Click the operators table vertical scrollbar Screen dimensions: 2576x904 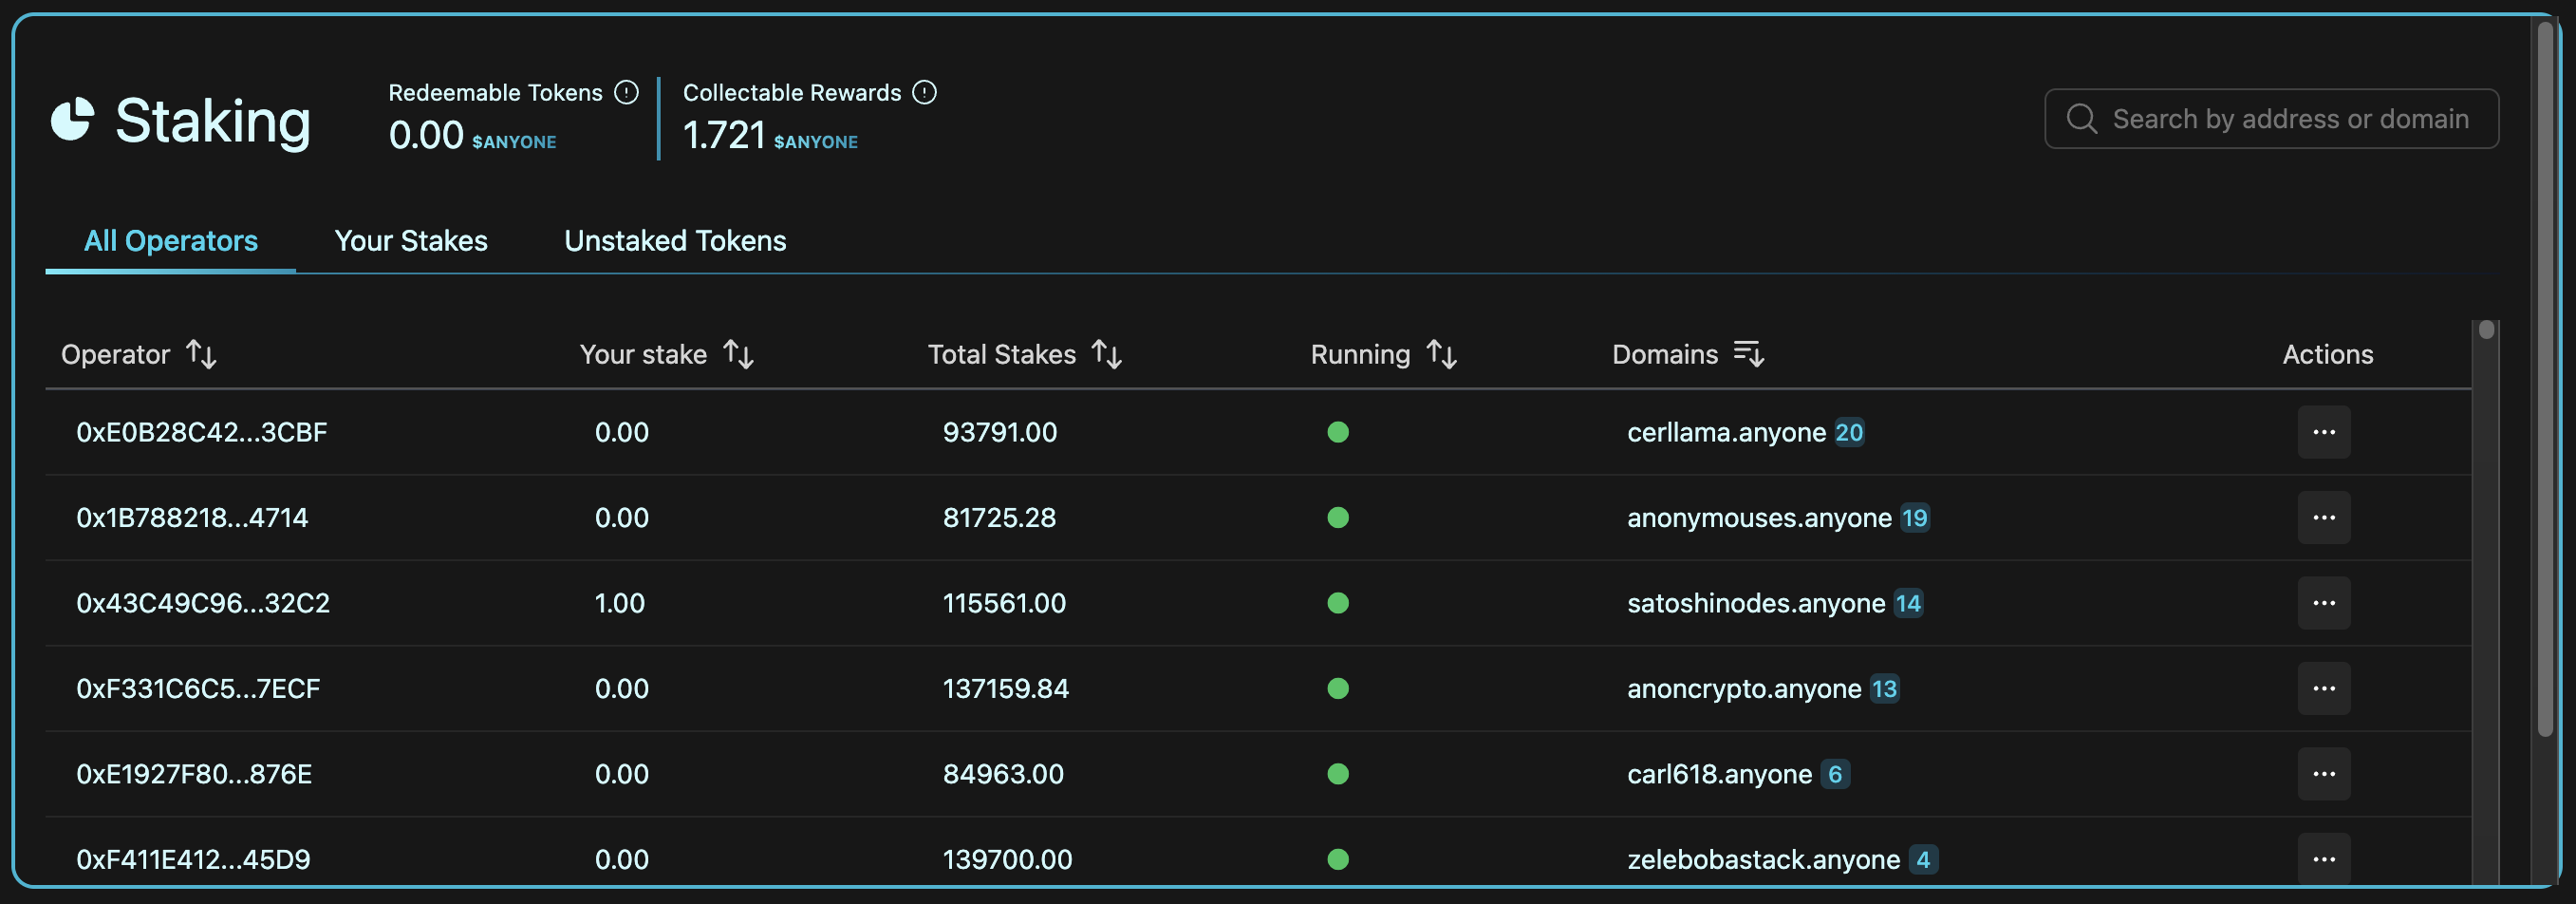tap(2486, 600)
